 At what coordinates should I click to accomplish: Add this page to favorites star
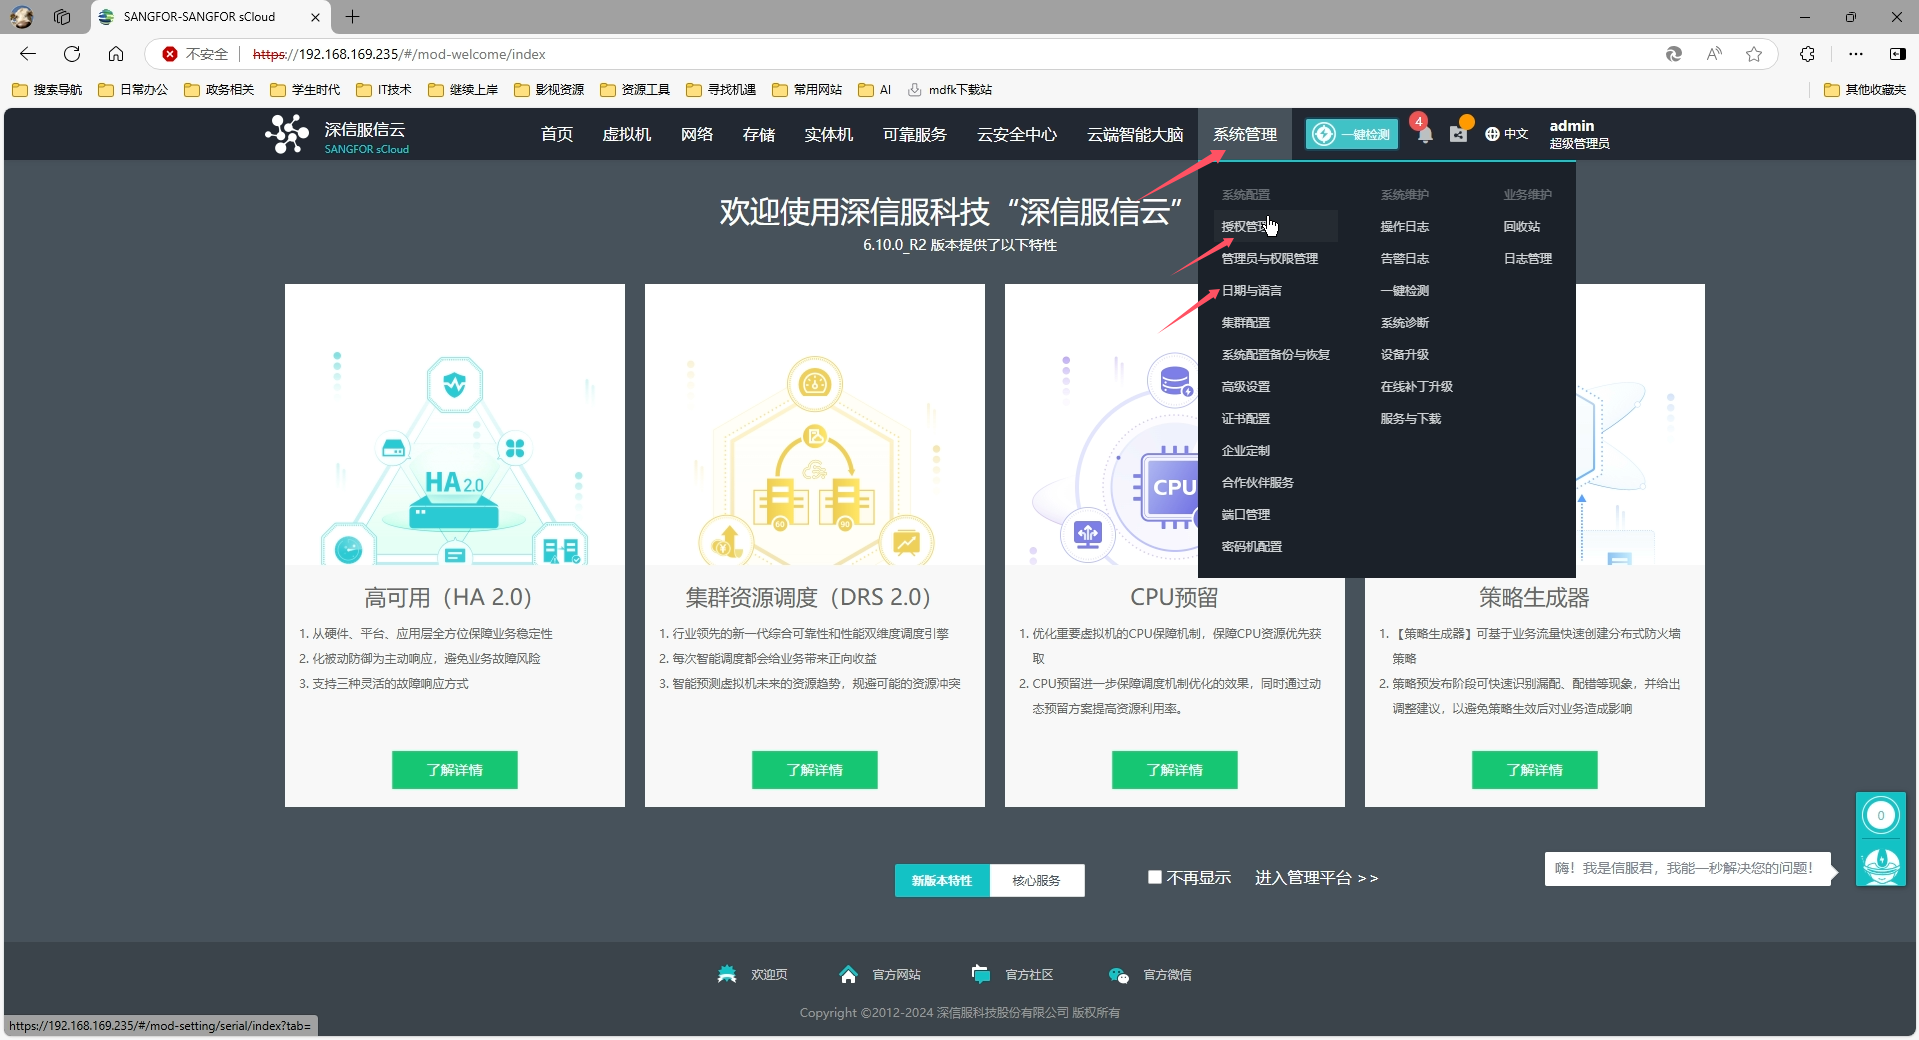[x=1754, y=54]
